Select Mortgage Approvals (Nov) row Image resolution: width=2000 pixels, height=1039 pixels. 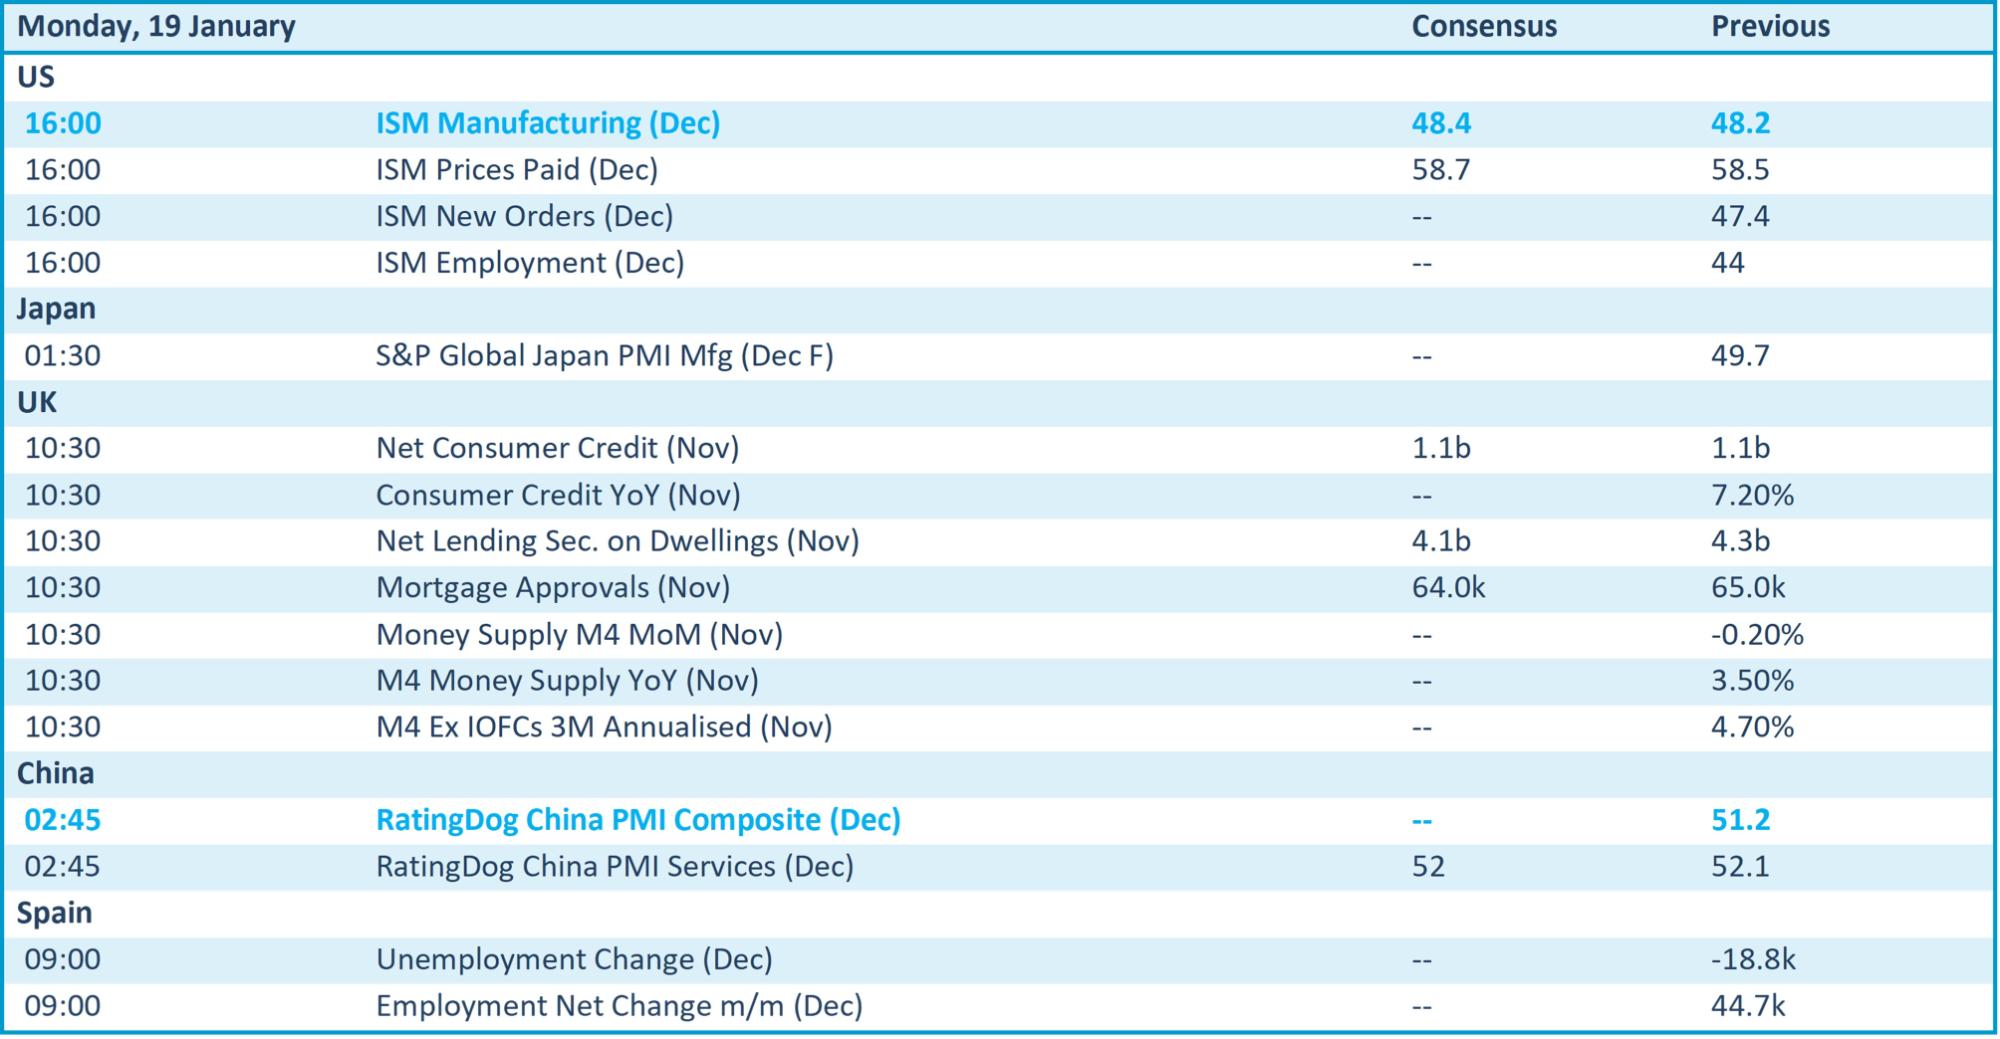pyautogui.click(x=552, y=587)
